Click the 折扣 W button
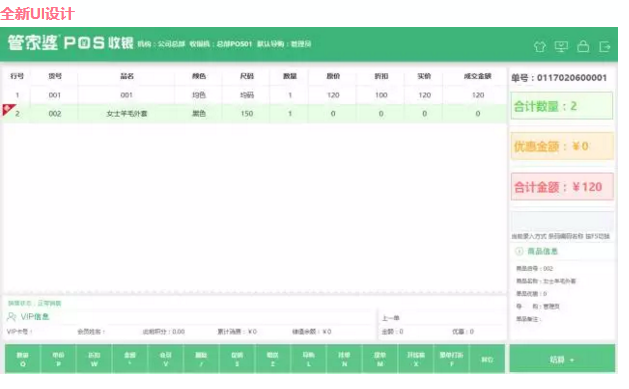 [94, 359]
